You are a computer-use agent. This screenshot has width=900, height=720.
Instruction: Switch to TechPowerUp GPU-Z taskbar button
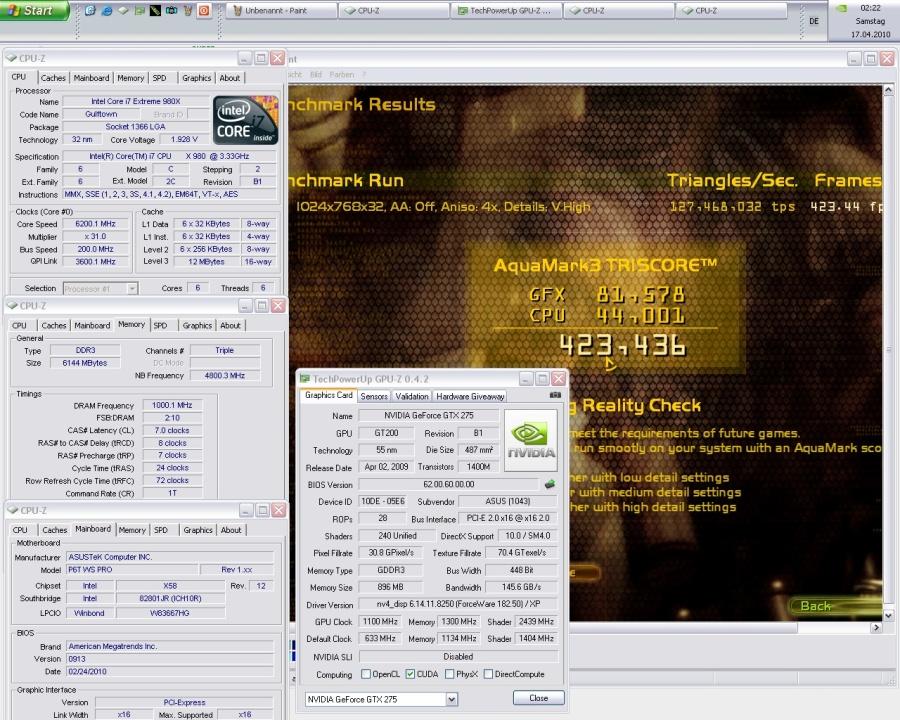click(506, 10)
